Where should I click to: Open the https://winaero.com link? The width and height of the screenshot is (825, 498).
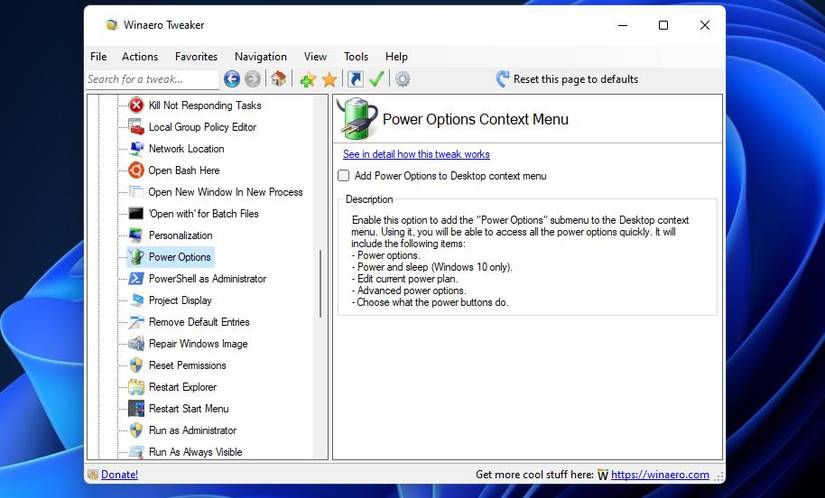pos(660,474)
